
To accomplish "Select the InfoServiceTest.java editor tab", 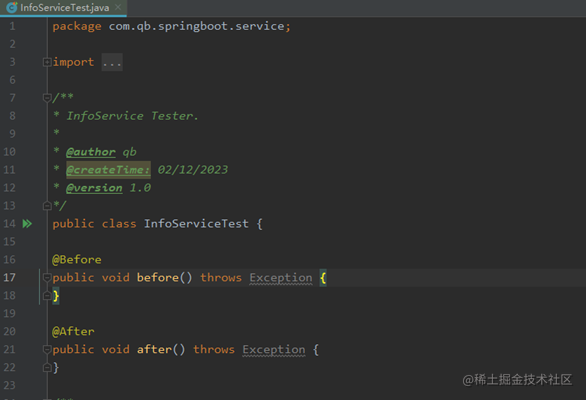I will pyautogui.click(x=64, y=7).
